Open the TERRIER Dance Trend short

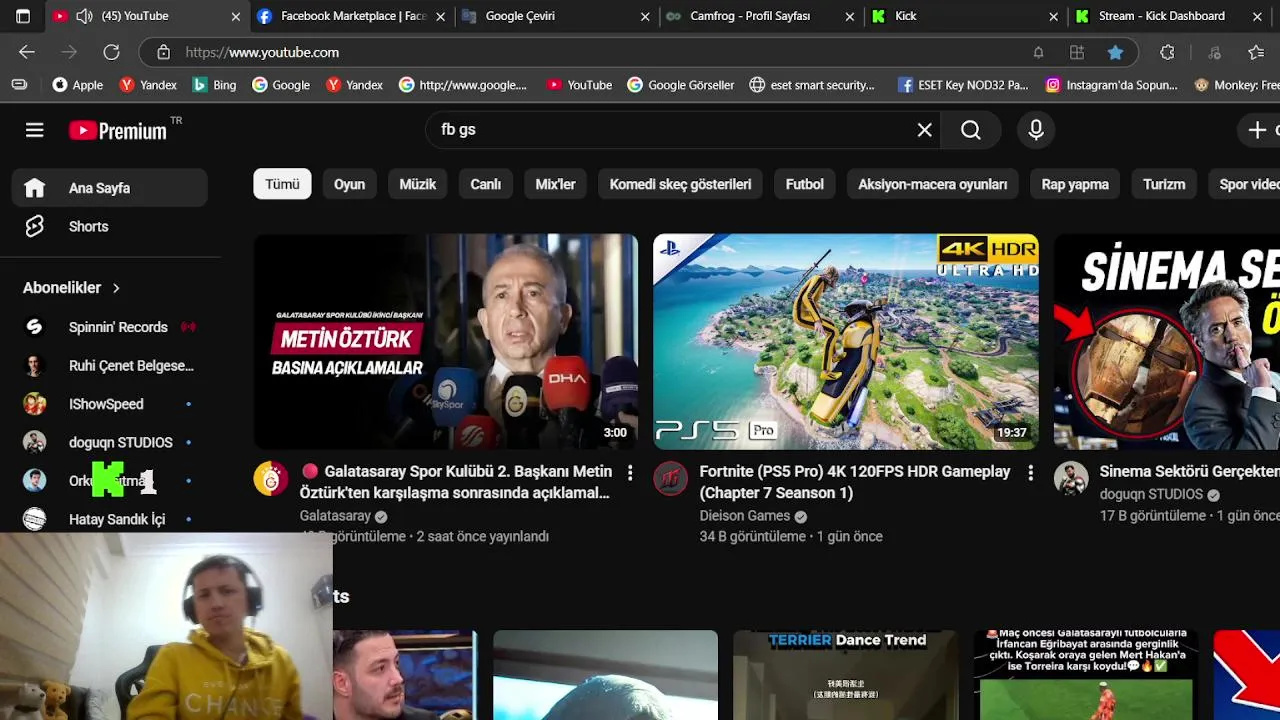[x=845, y=675]
